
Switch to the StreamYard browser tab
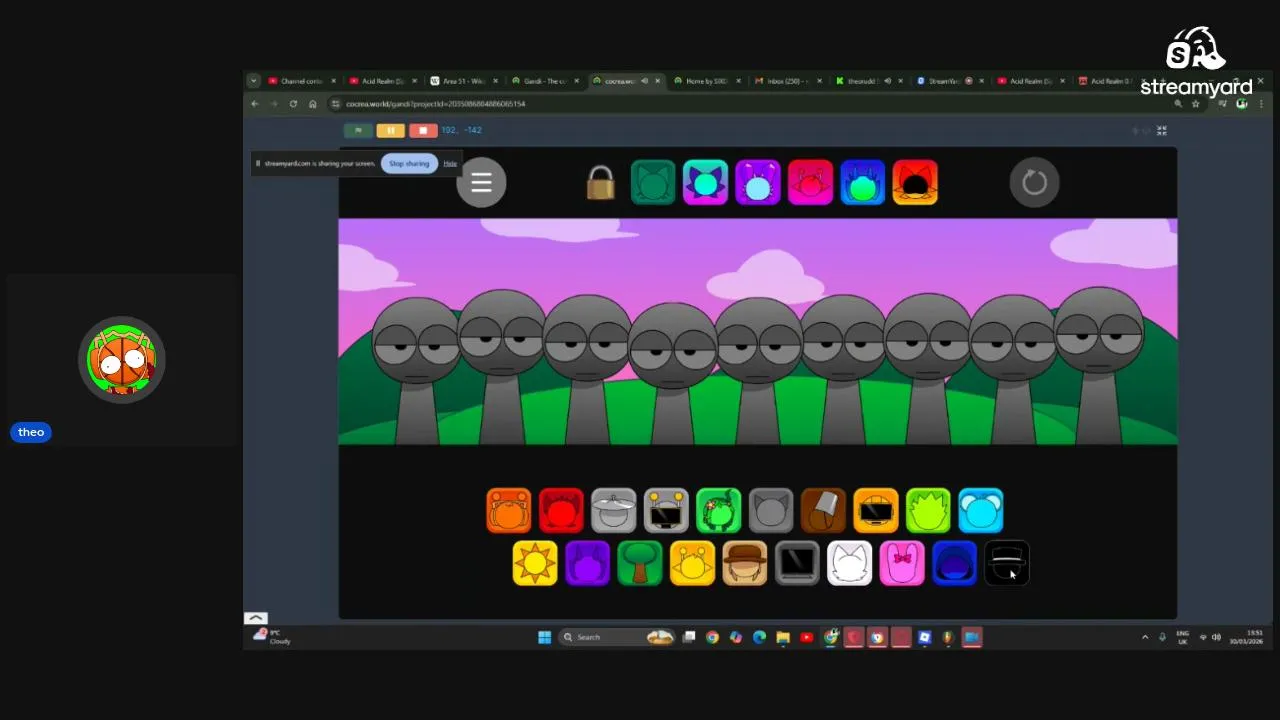950,81
